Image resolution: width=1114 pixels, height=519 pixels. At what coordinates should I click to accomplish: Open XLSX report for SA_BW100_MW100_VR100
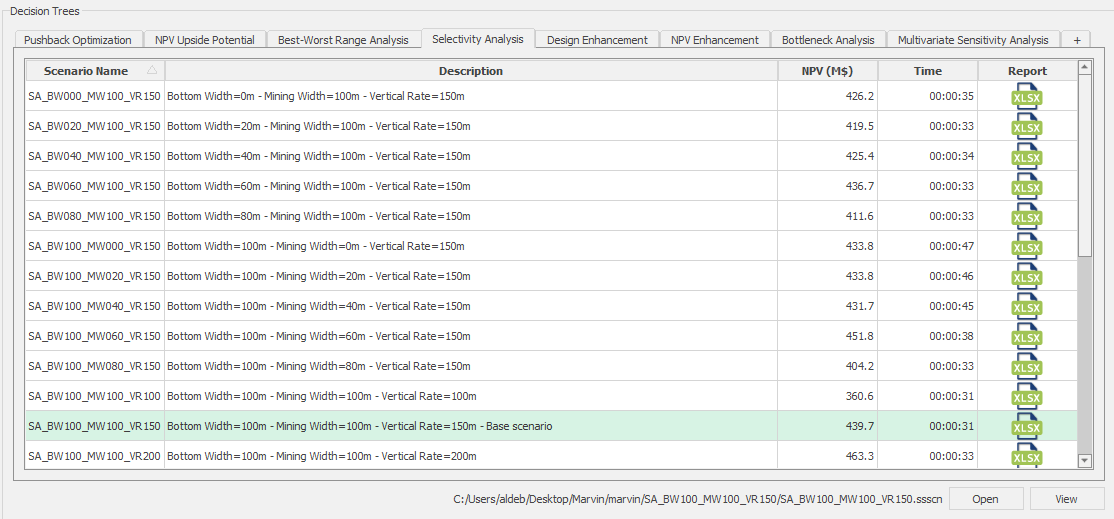[1027, 395]
